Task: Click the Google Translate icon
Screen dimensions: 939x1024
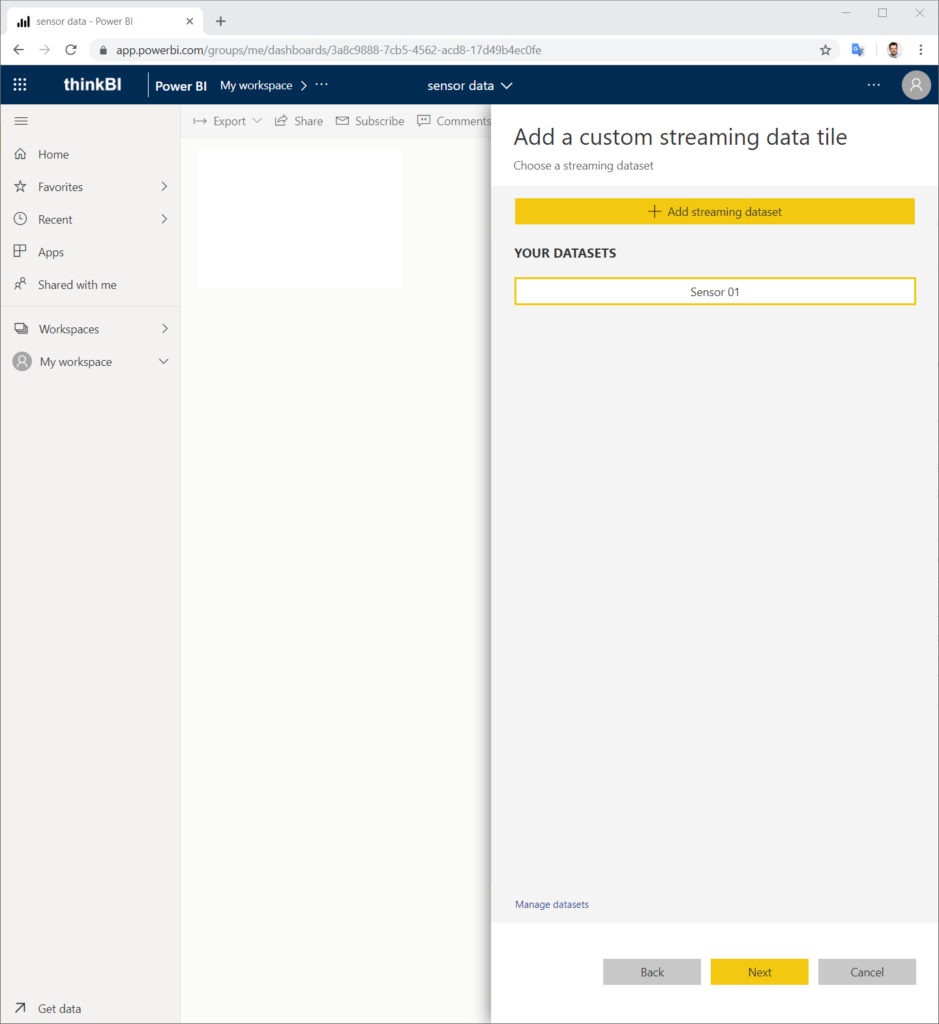Action: [857, 50]
